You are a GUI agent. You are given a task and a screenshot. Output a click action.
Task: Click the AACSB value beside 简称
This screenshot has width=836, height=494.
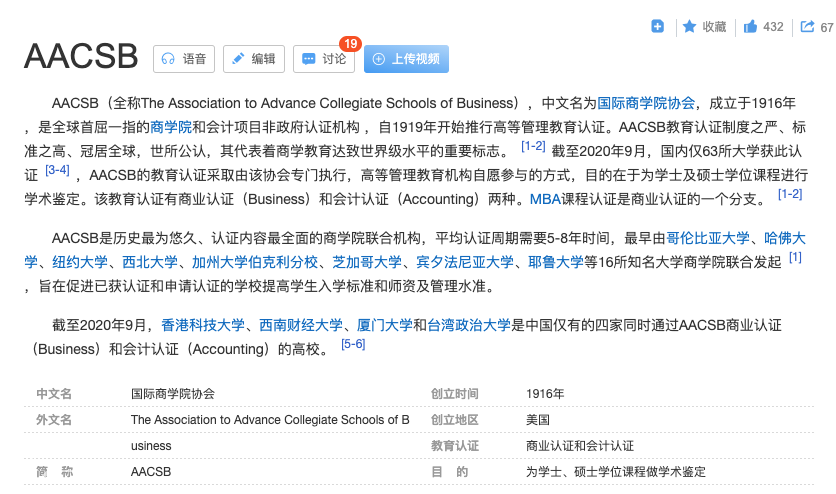[x=151, y=472]
